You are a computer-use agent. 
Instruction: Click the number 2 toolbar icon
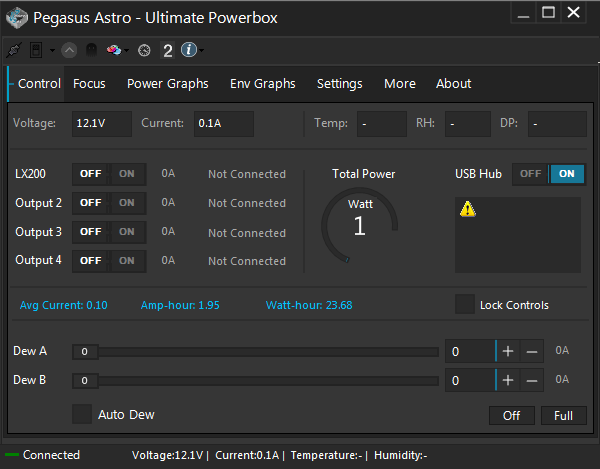(168, 50)
